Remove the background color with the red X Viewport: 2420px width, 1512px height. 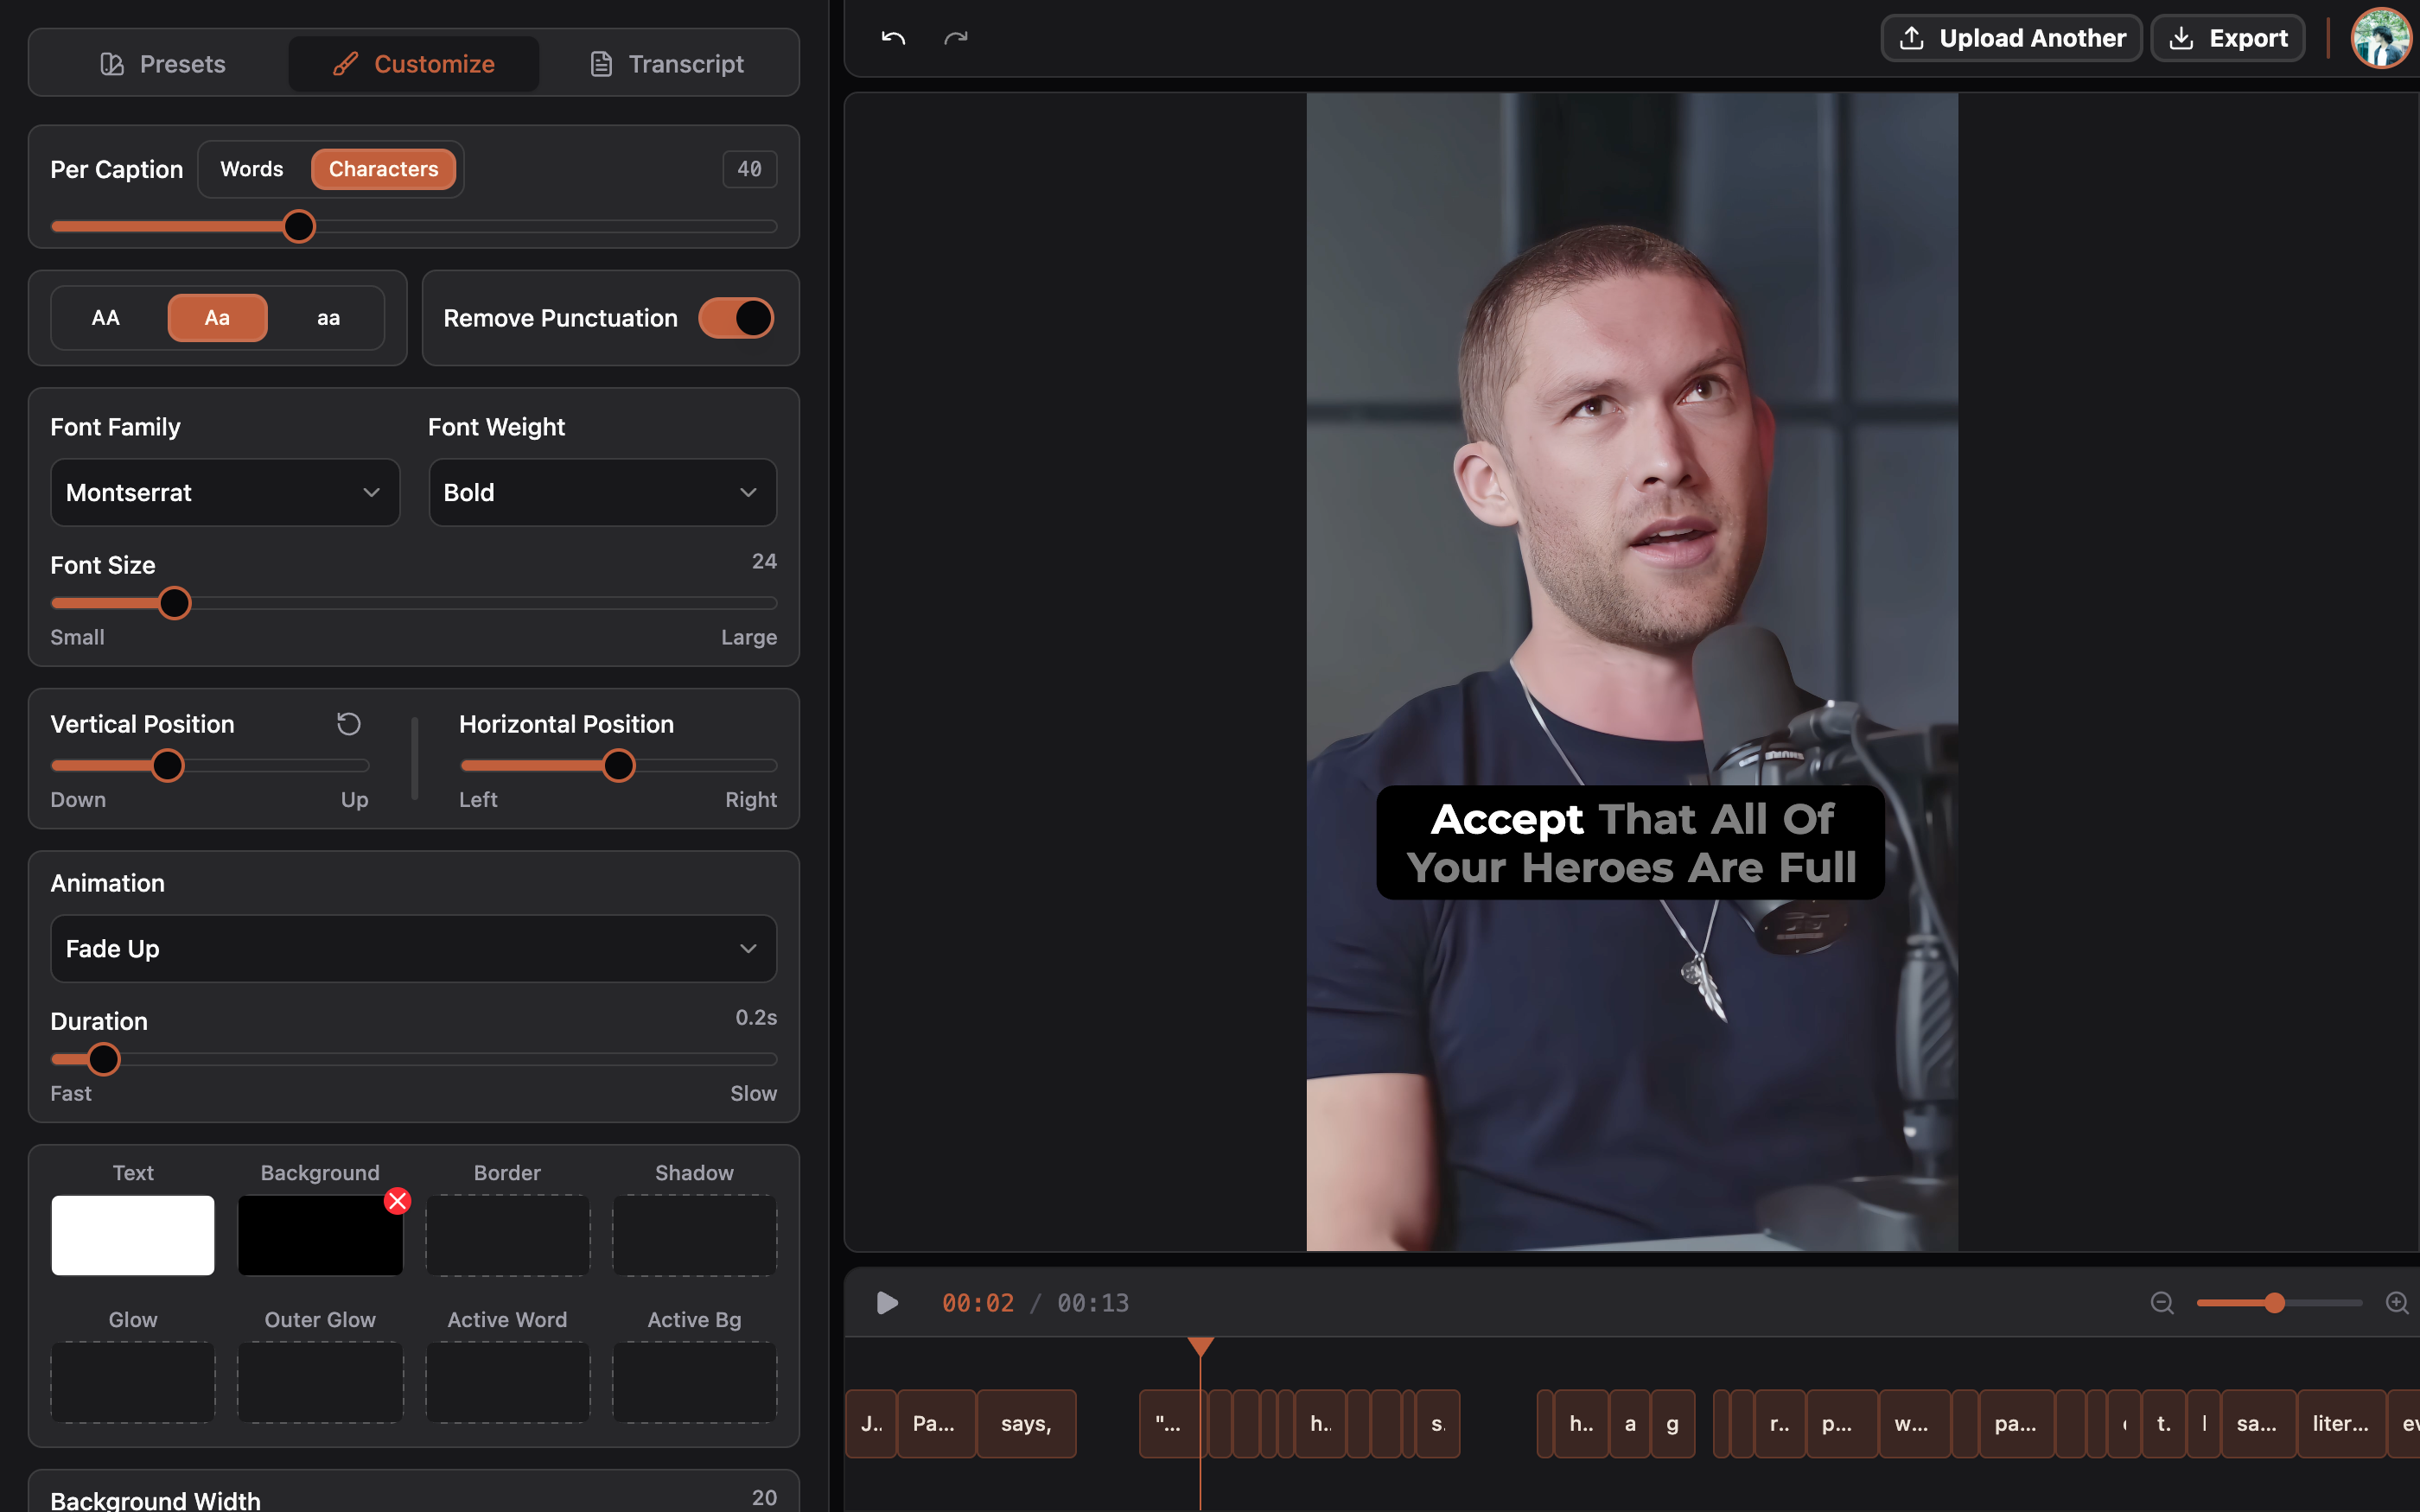pos(397,1200)
